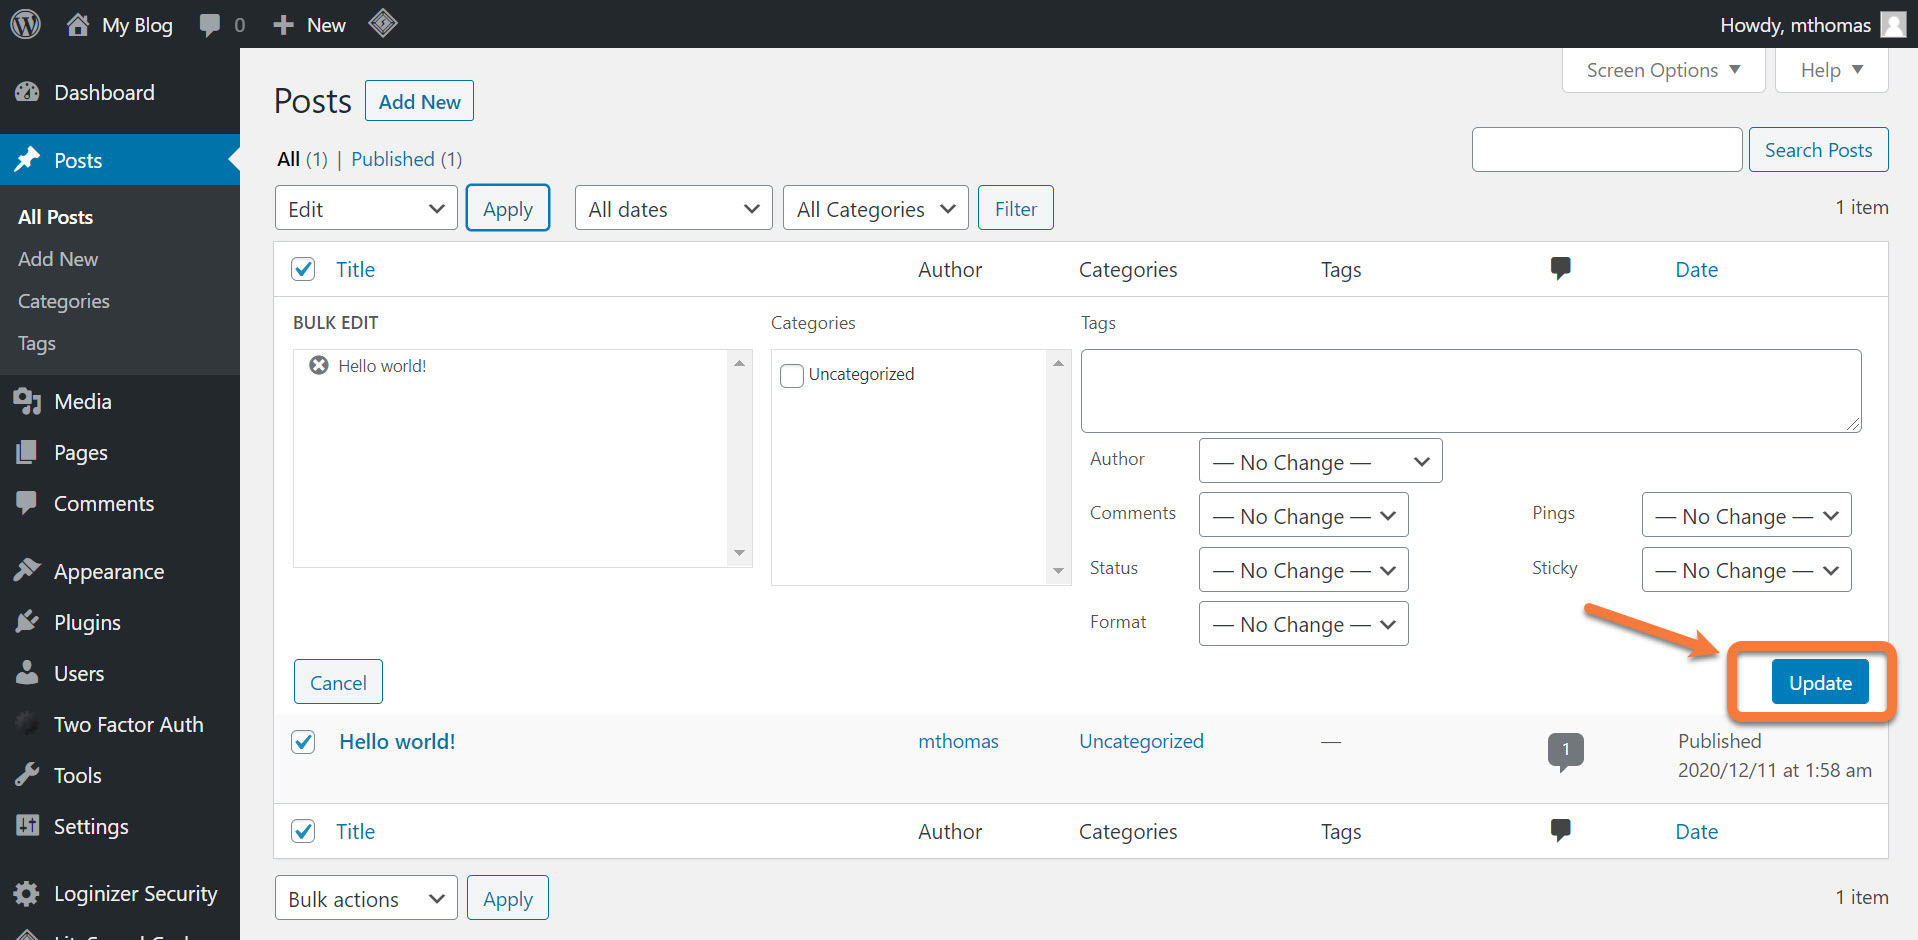Viewport: 1918px width, 940px height.
Task: Expand the Bulk actions dropdown at bottom
Action: click(x=365, y=898)
